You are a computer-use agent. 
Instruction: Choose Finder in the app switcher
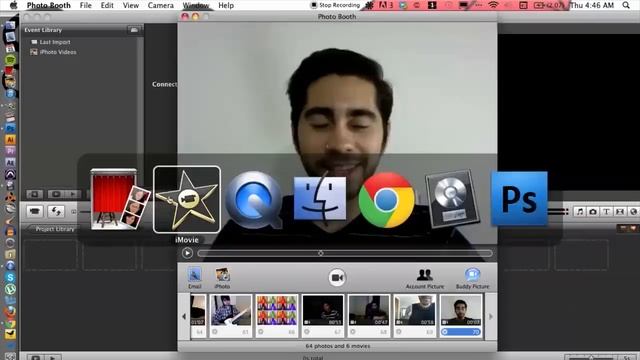pyautogui.click(x=320, y=199)
